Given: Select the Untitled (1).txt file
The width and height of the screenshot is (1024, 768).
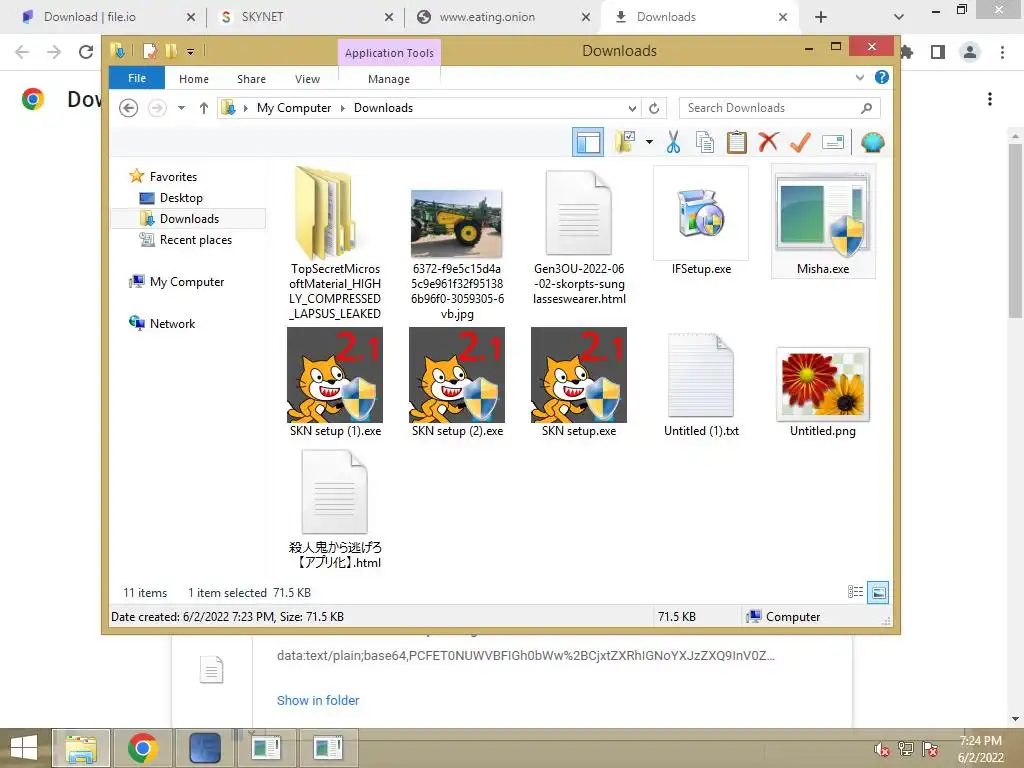Looking at the screenshot, I should 701,385.
